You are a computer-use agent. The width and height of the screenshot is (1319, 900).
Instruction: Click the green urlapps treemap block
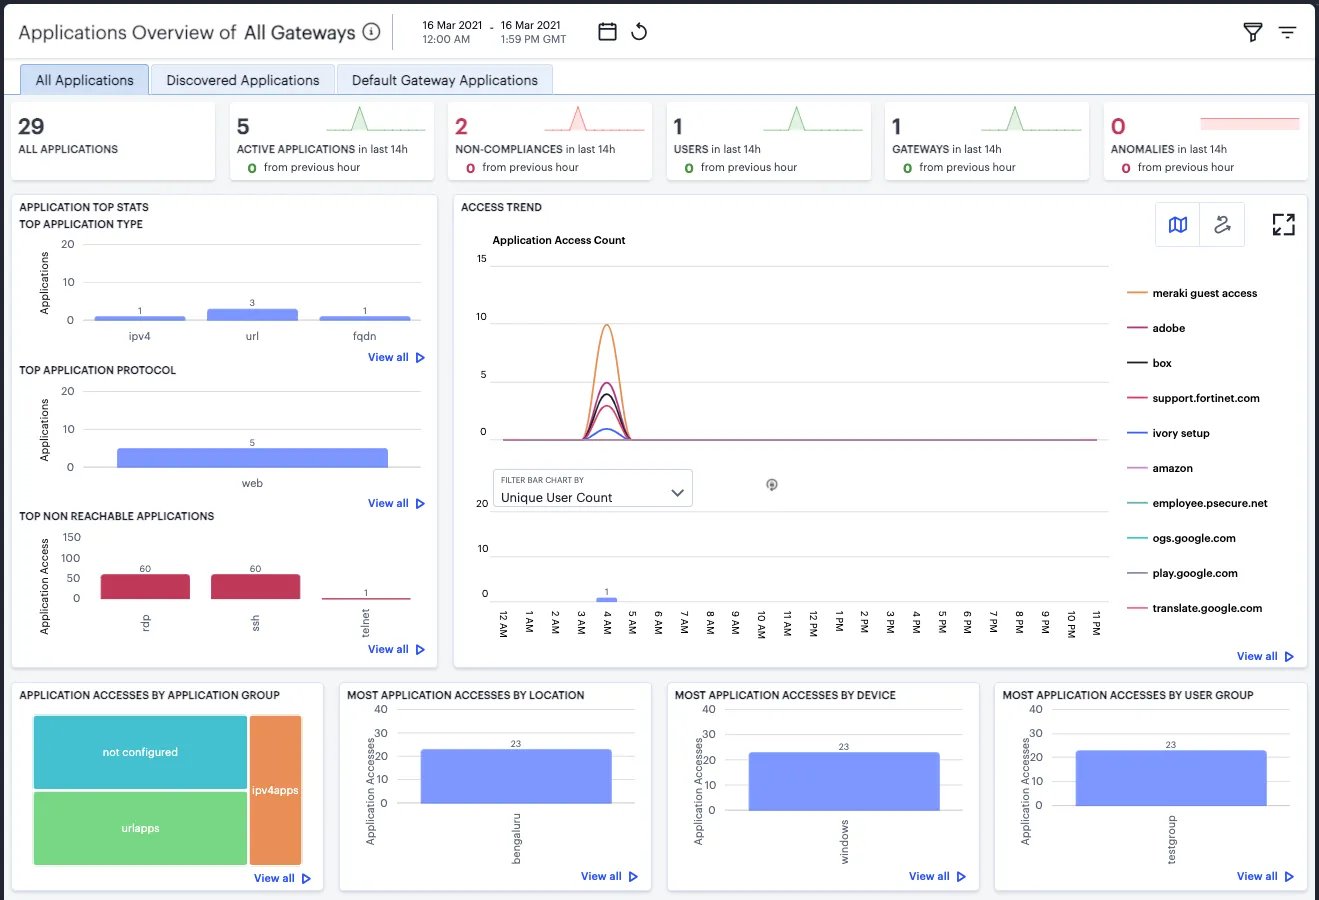[x=140, y=828]
